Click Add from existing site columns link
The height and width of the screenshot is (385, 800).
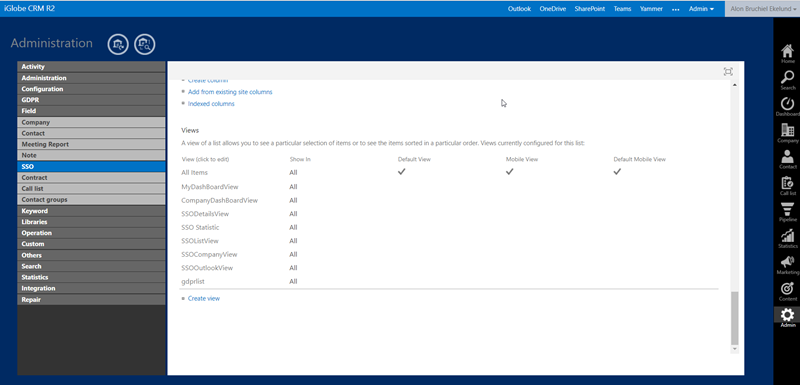tap(230, 92)
